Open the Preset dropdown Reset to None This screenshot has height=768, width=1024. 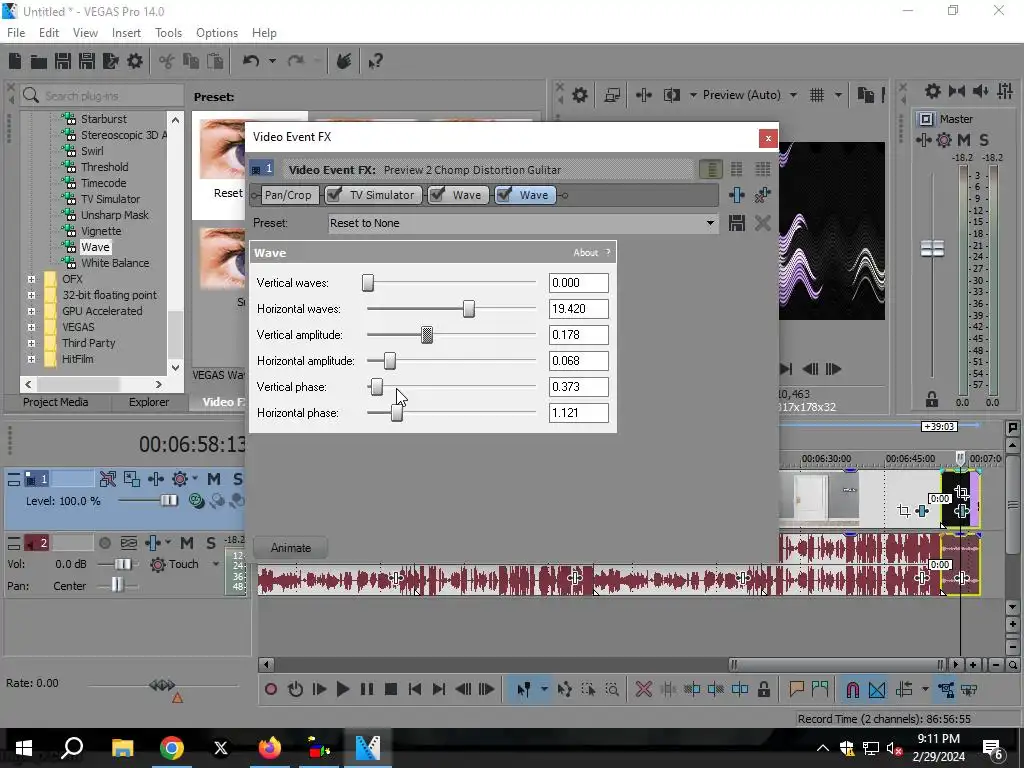[710, 223]
